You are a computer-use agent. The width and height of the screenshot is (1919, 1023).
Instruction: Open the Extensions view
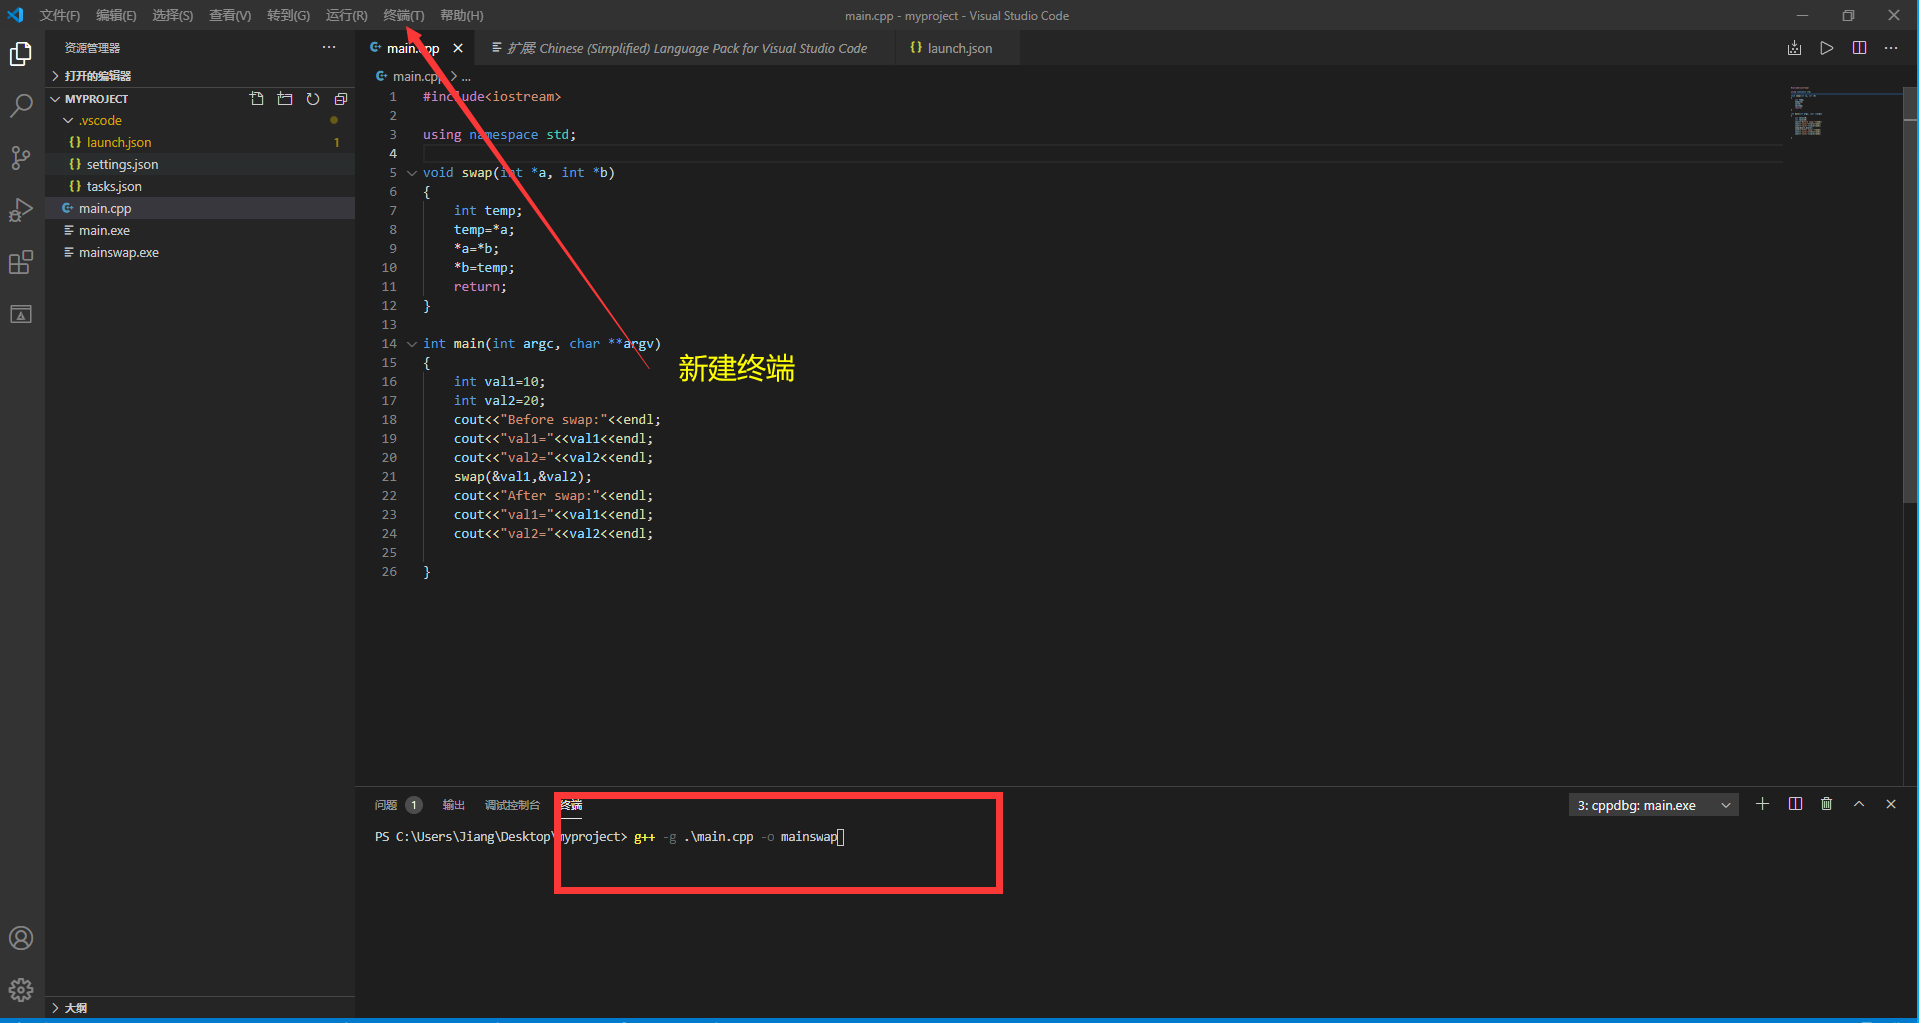coord(21,262)
